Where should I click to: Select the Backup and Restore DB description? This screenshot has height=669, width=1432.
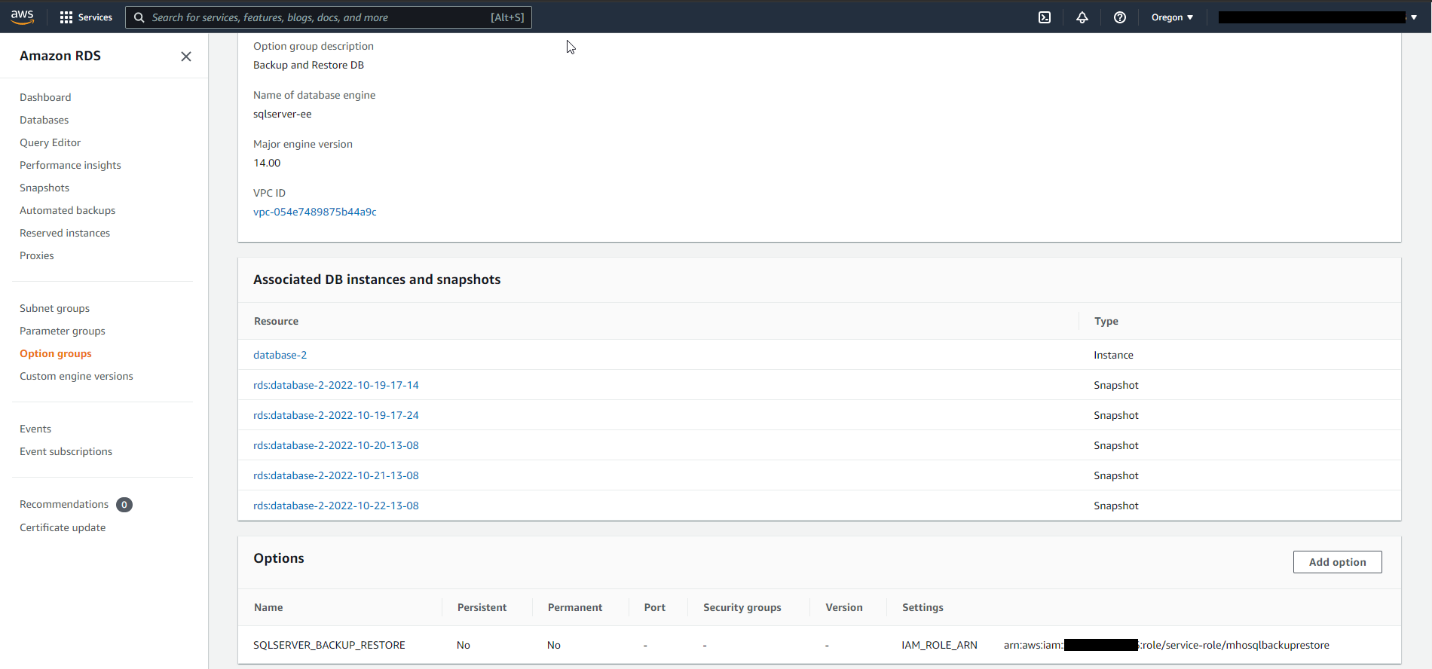click(309, 65)
